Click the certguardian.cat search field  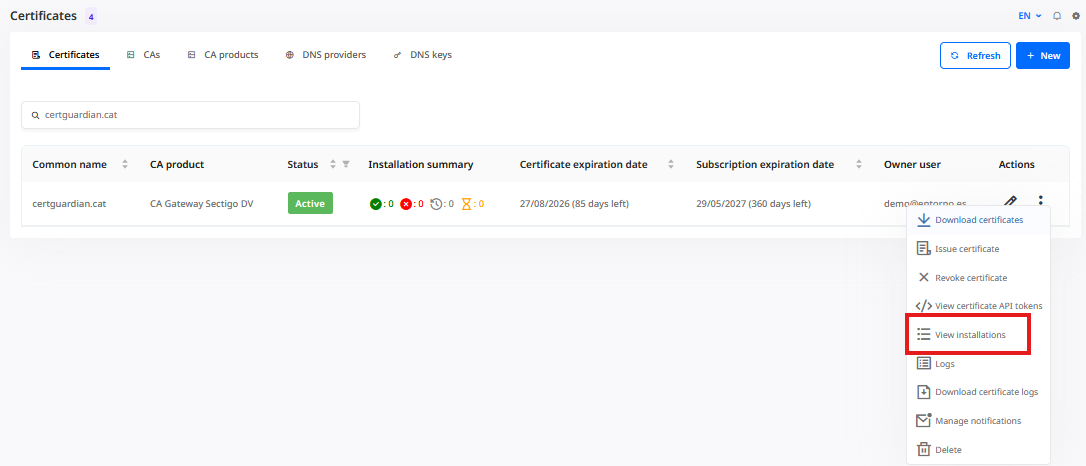point(190,115)
